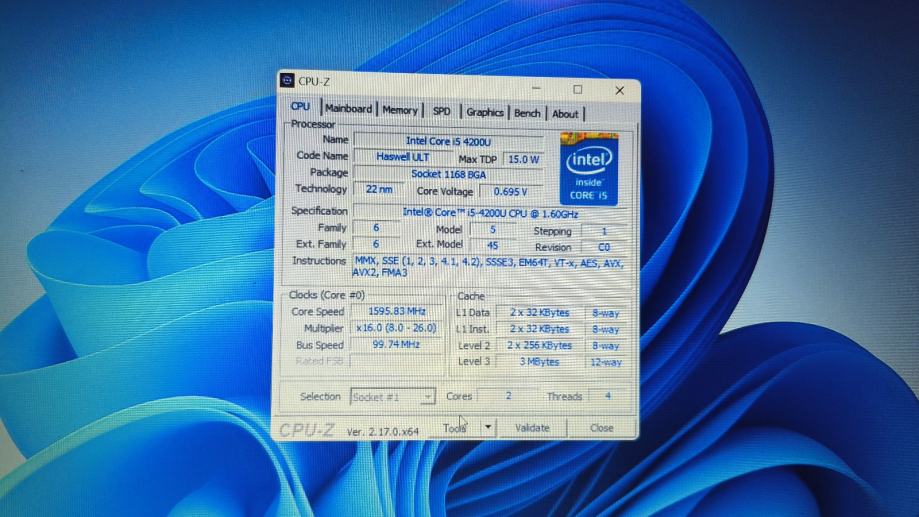The width and height of the screenshot is (919, 517).
Task: Click the Intel Core i5 logo
Action: click(589, 169)
